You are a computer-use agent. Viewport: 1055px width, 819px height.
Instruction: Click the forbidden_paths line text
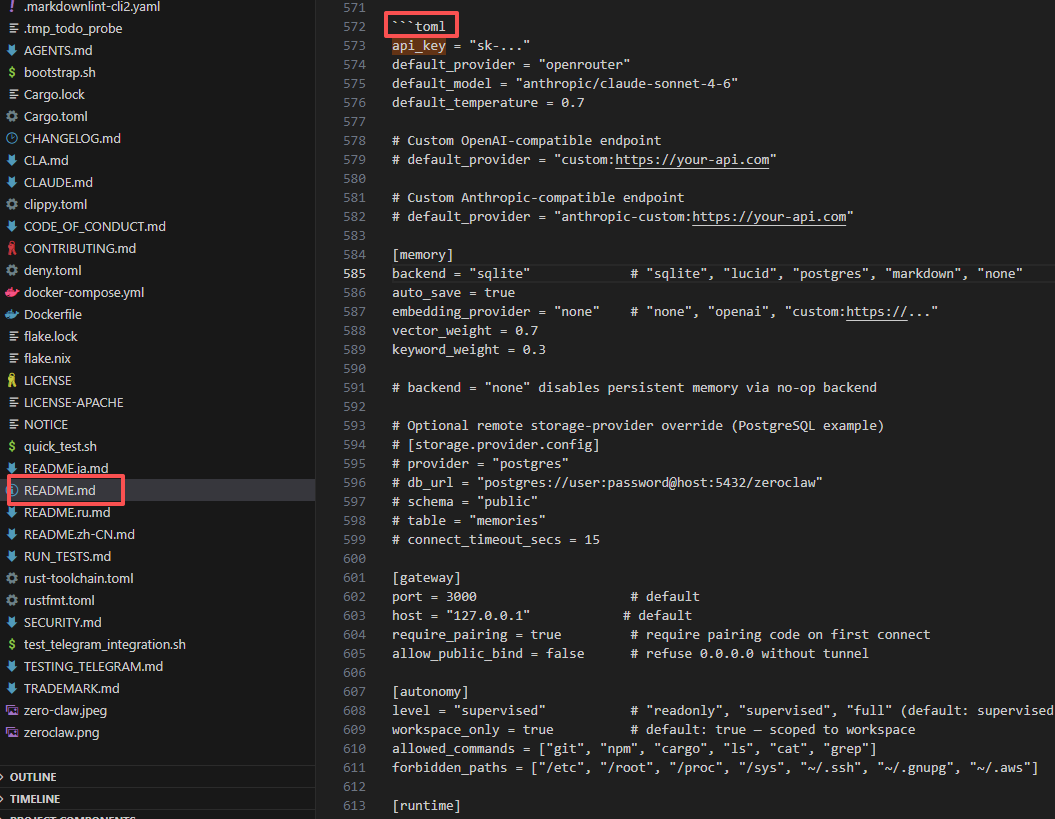pos(715,767)
